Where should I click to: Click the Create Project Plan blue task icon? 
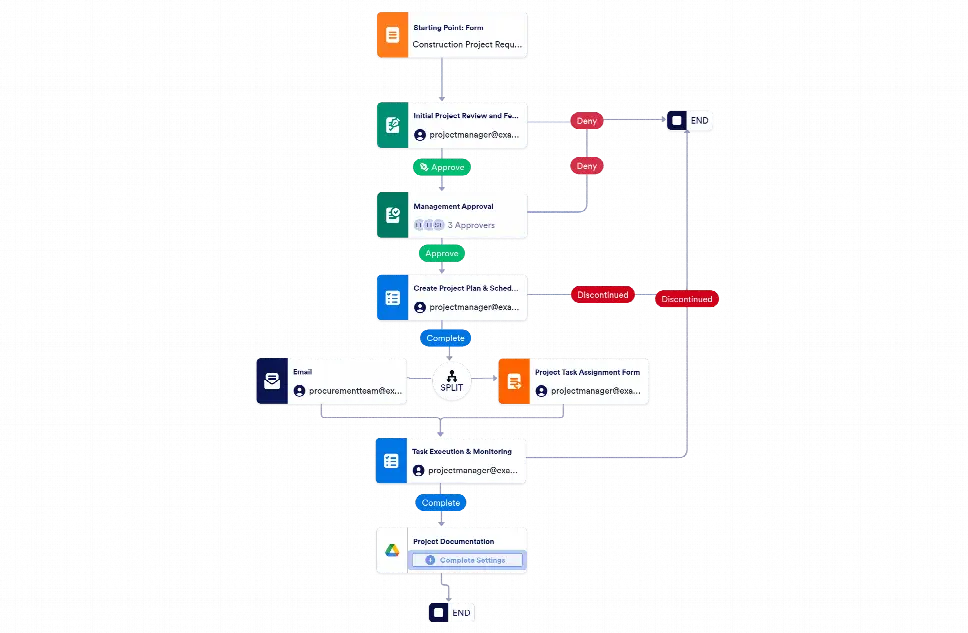tap(393, 298)
